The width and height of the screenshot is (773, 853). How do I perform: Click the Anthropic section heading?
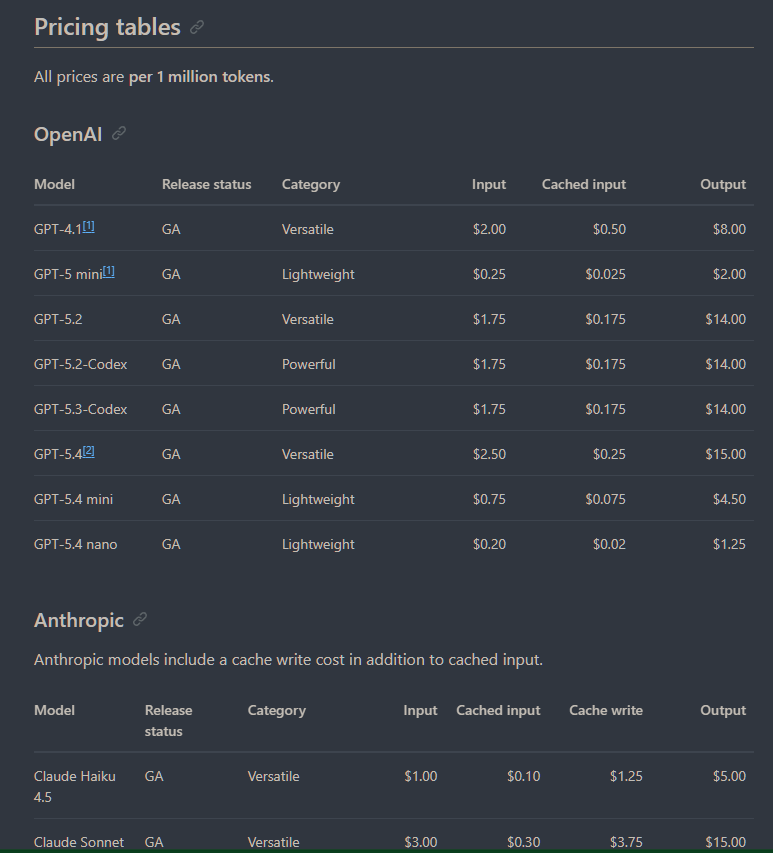pyautogui.click(x=79, y=620)
